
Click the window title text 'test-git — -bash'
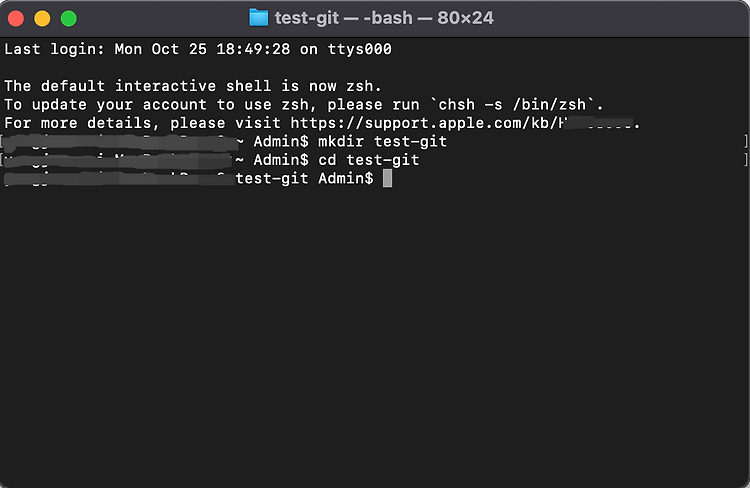(x=343, y=18)
